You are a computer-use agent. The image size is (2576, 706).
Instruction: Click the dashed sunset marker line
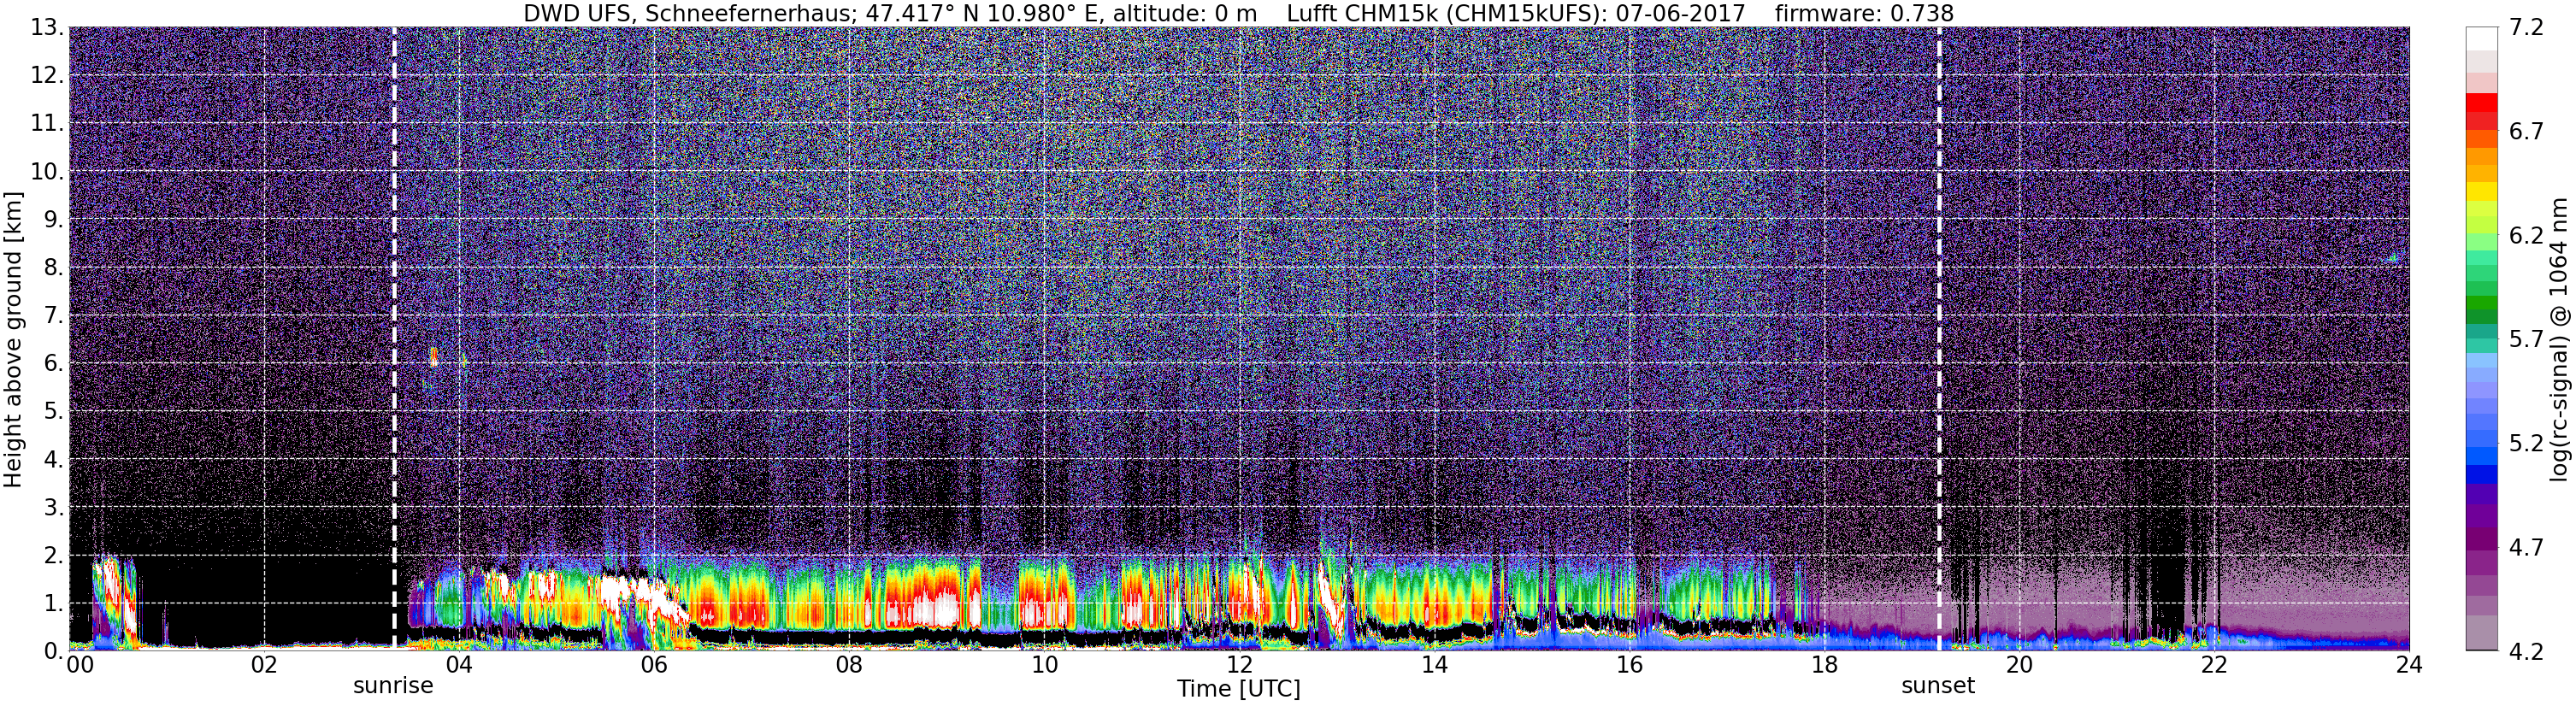[x=1939, y=338]
